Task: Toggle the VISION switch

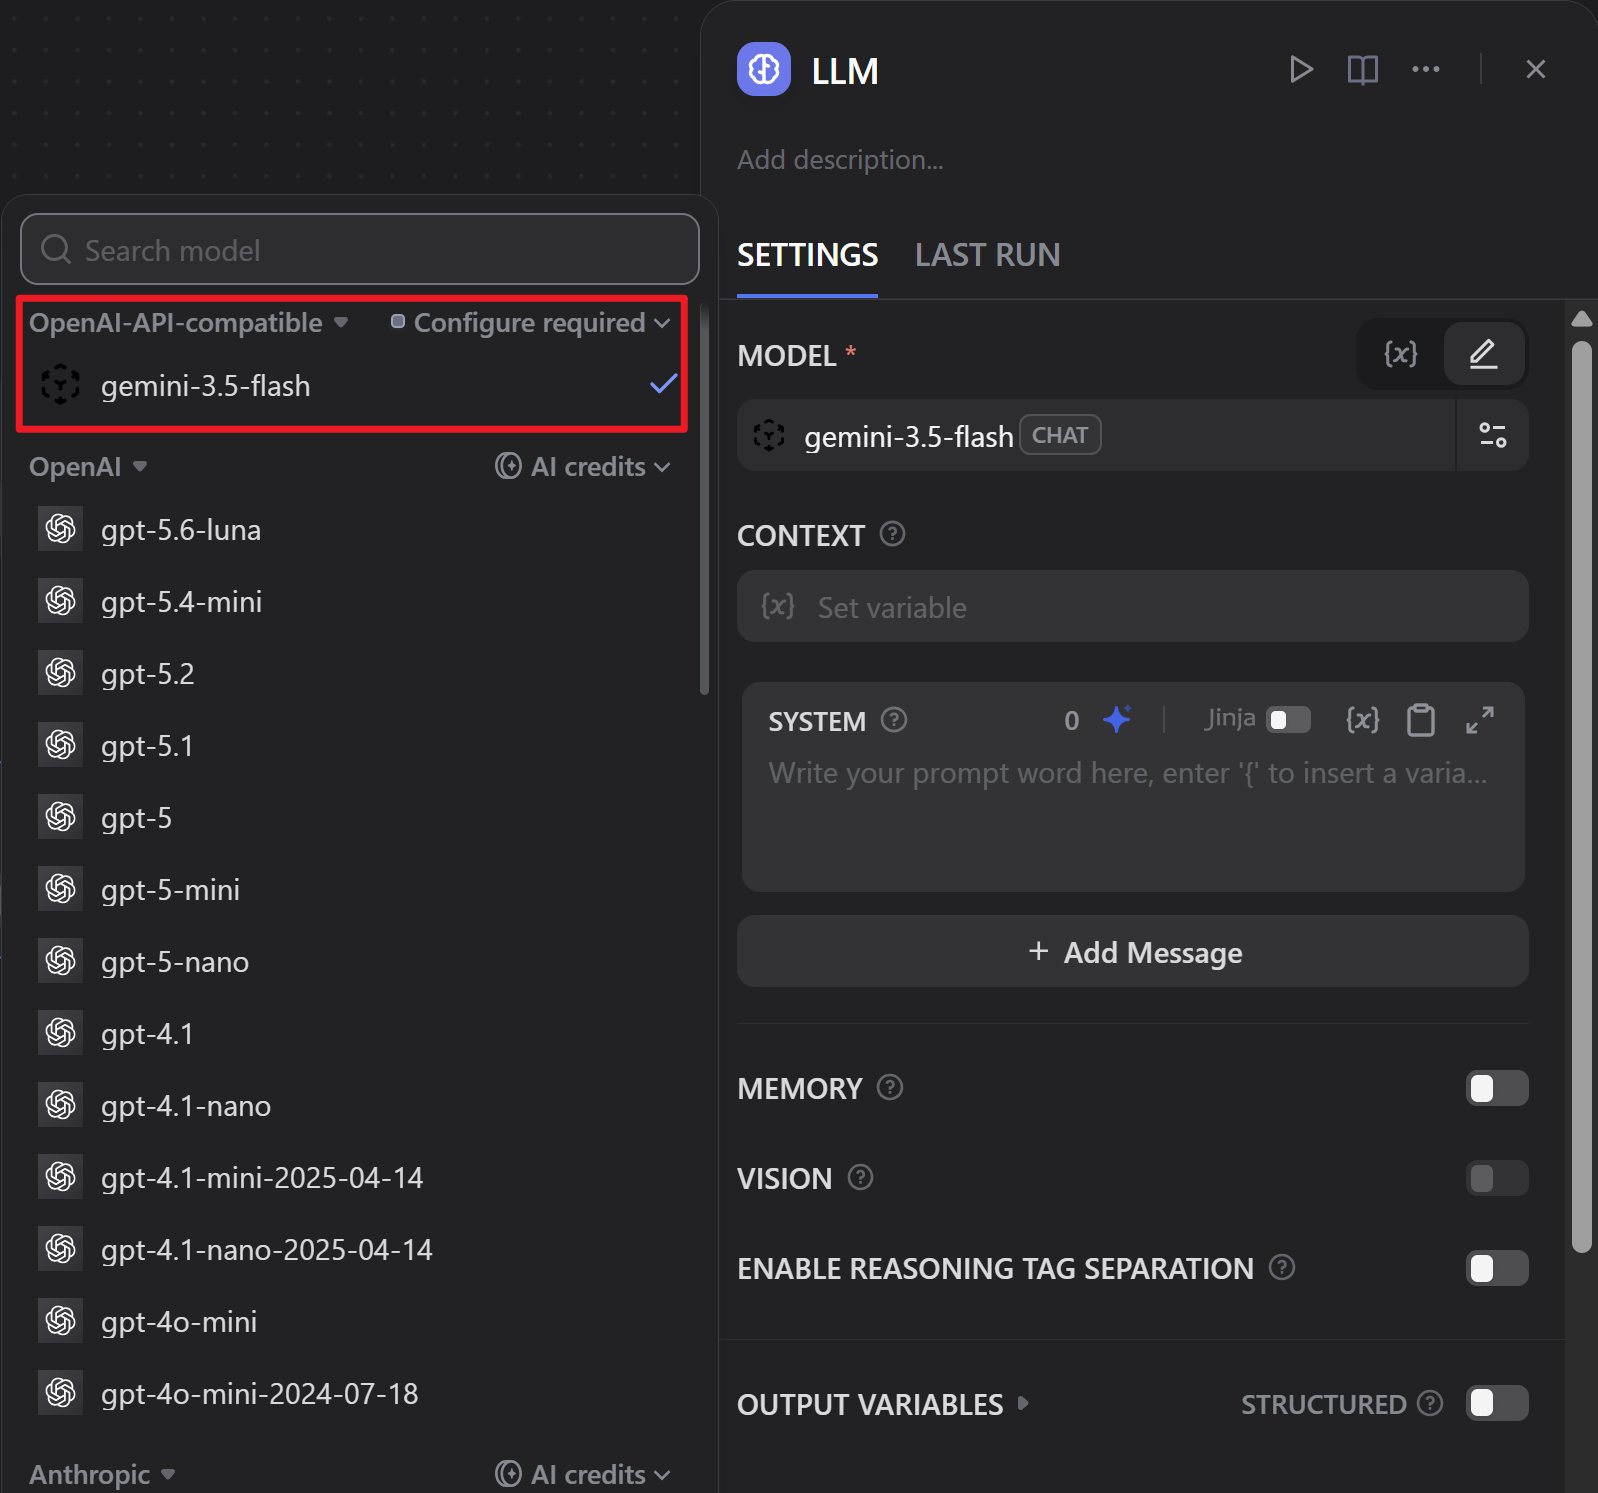Action: [x=1497, y=1178]
